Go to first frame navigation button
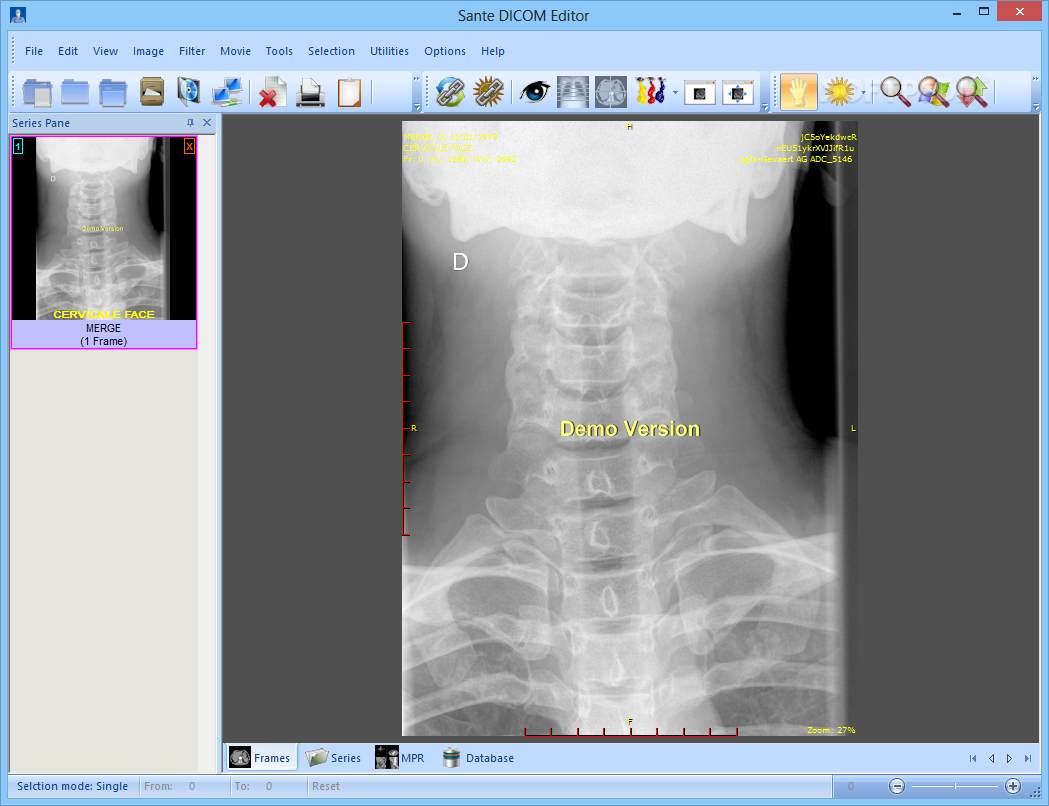 [973, 759]
